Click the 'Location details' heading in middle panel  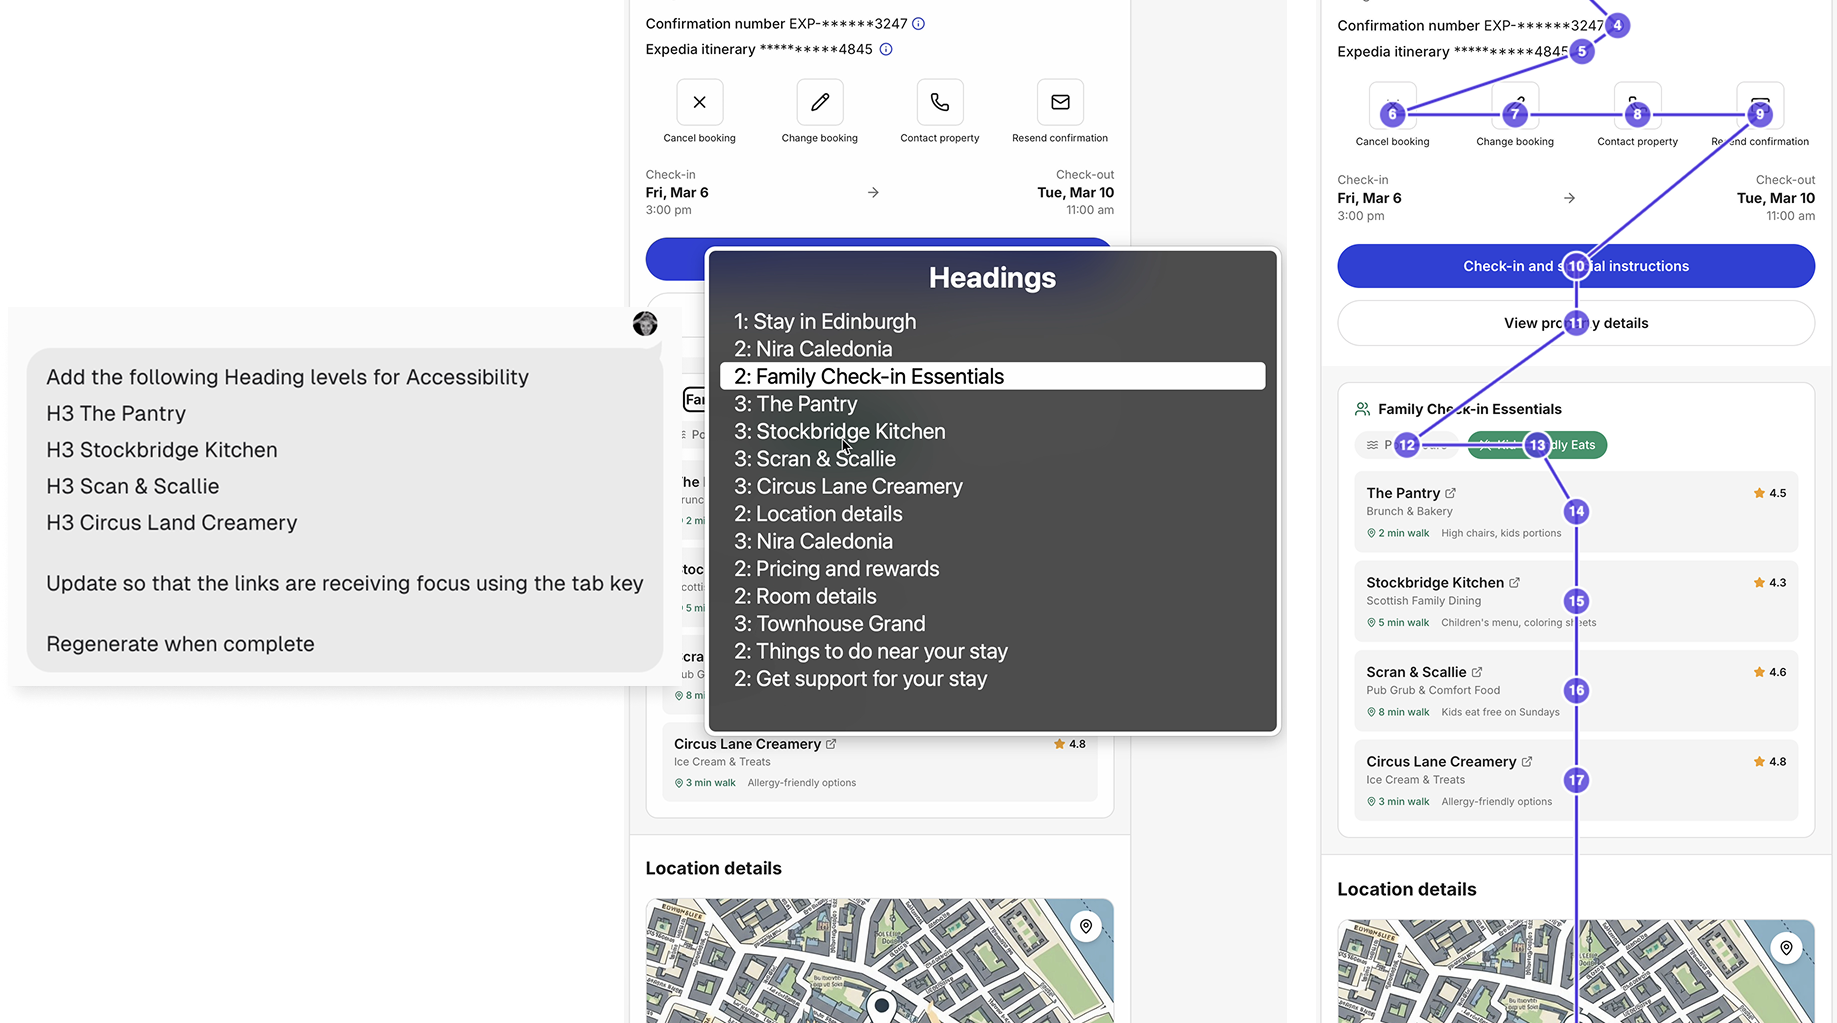tap(713, 868)
